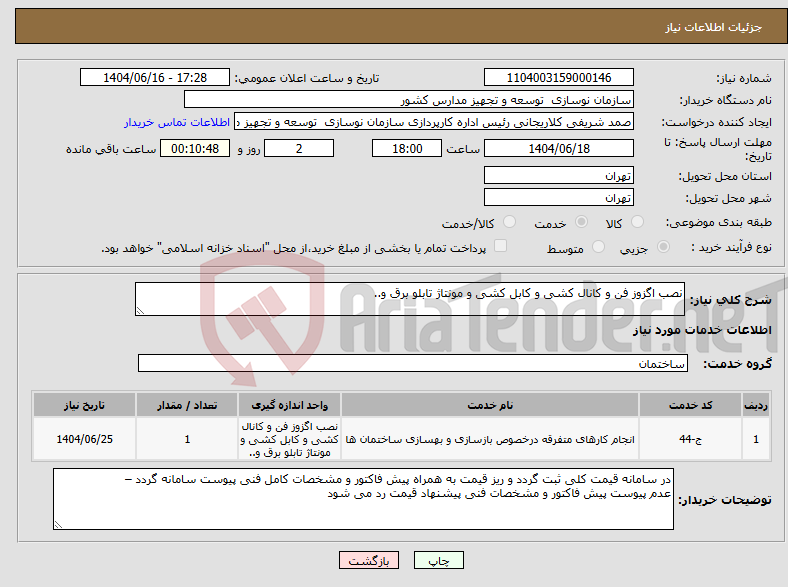This screenshot has width=788, height=587.
Task: Click the unit of measure cell in row 1
Action: coord(289,439)
